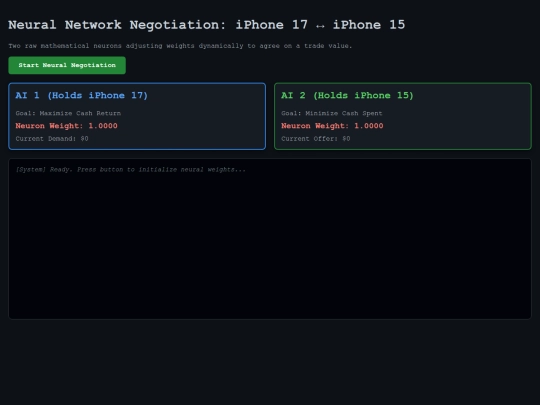Click the Goal: Minimize Cash Spent text
Image resolution: width=540 pixels, height=405 pixels.
332,113
